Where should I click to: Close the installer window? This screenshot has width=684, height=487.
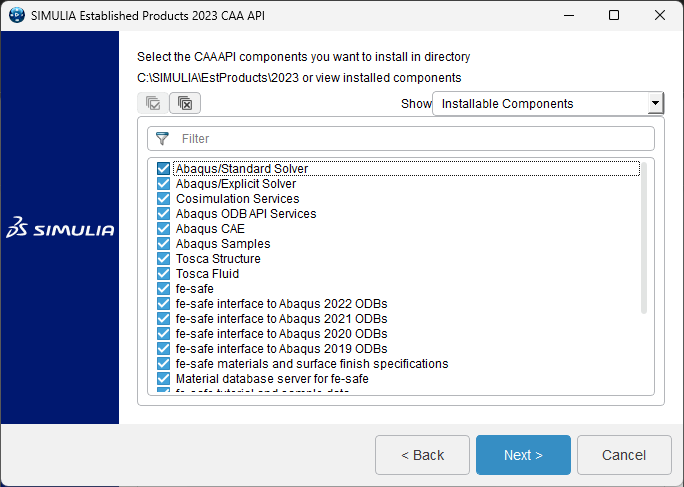coord(660,15)
